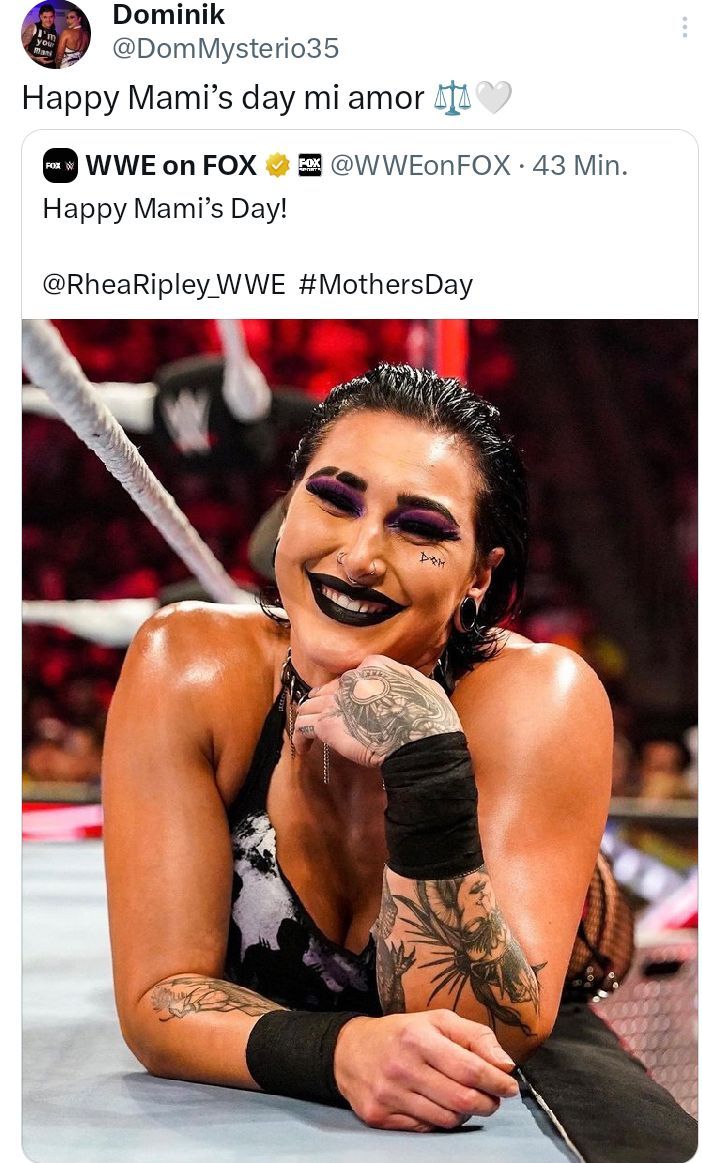Click the WWE on FOX account name
Screen dimensions: 702x1163
coord(171,165)
